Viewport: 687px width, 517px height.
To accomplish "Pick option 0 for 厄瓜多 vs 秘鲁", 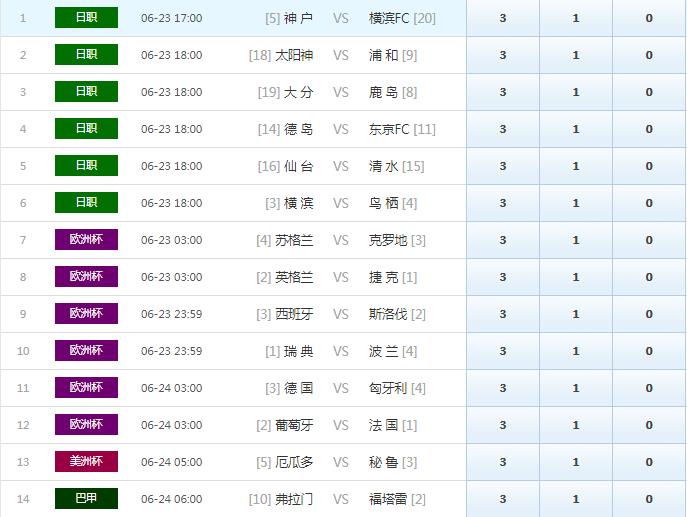I will coord(649,462).
